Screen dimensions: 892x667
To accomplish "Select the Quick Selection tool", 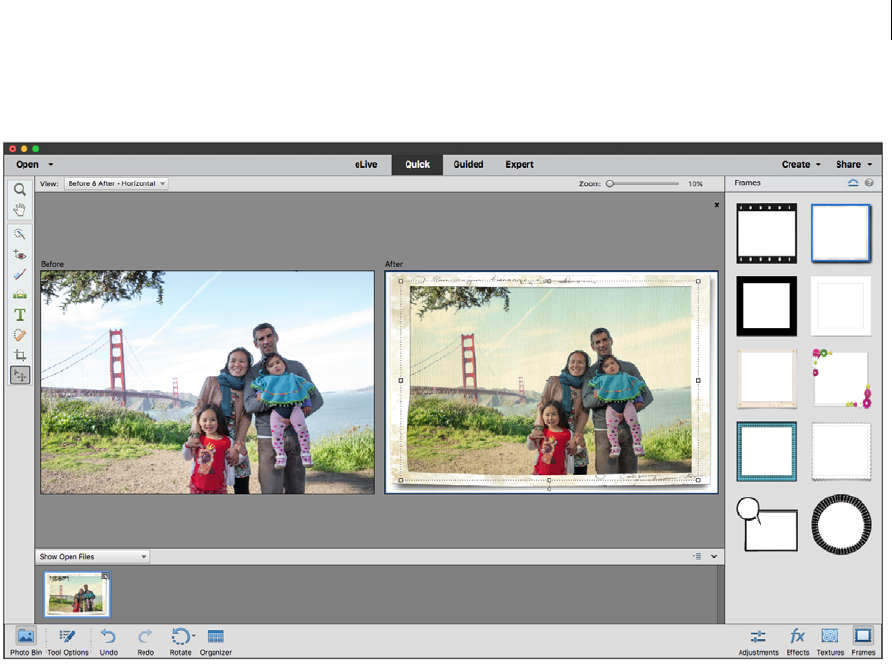I will [x=19, y=234].
